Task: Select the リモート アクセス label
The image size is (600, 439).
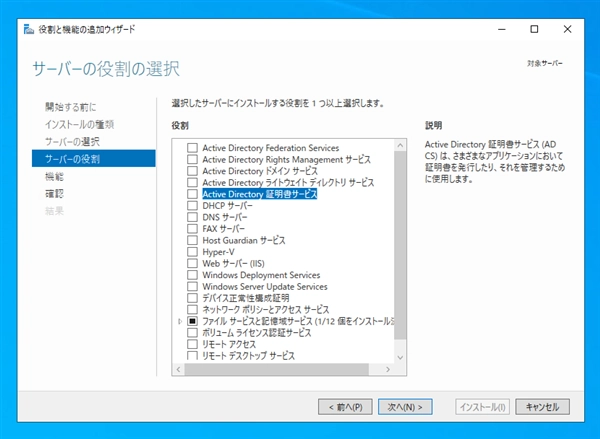Action: coord(229,344)
